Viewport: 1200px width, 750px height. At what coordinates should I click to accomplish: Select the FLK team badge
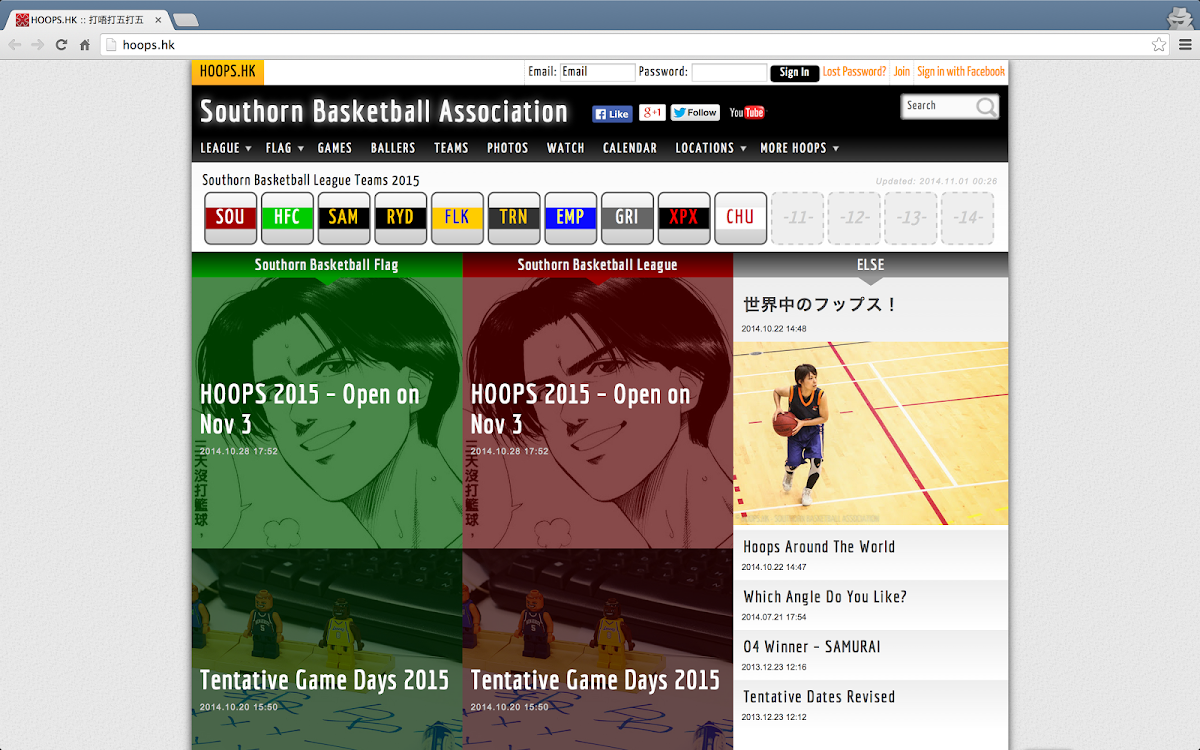click(x=457, y=218)
